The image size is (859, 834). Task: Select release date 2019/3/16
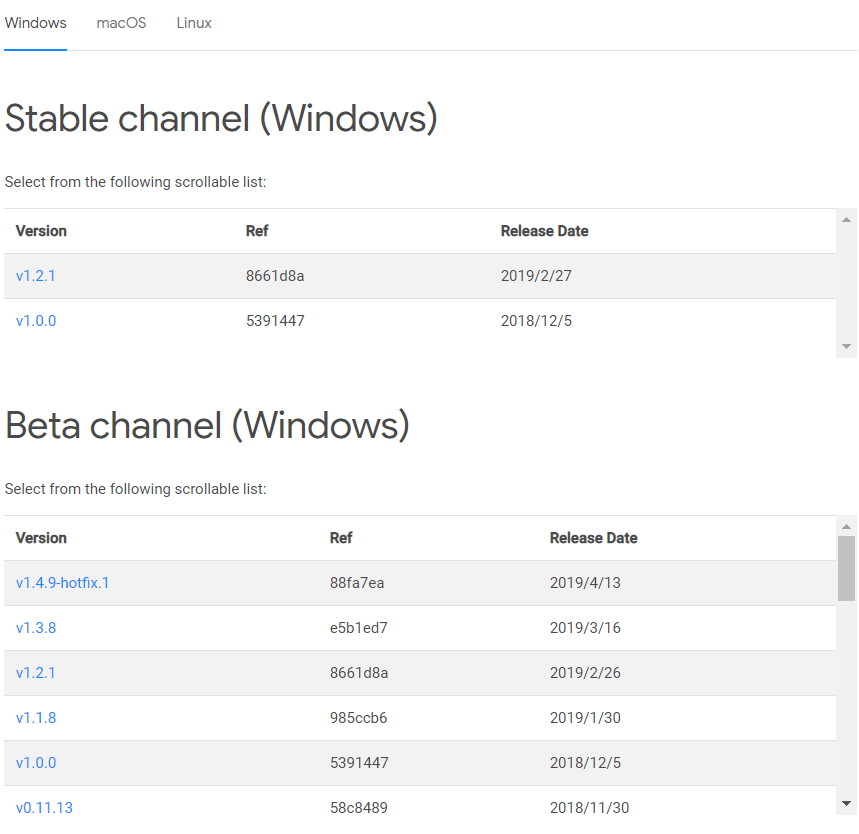585,627
